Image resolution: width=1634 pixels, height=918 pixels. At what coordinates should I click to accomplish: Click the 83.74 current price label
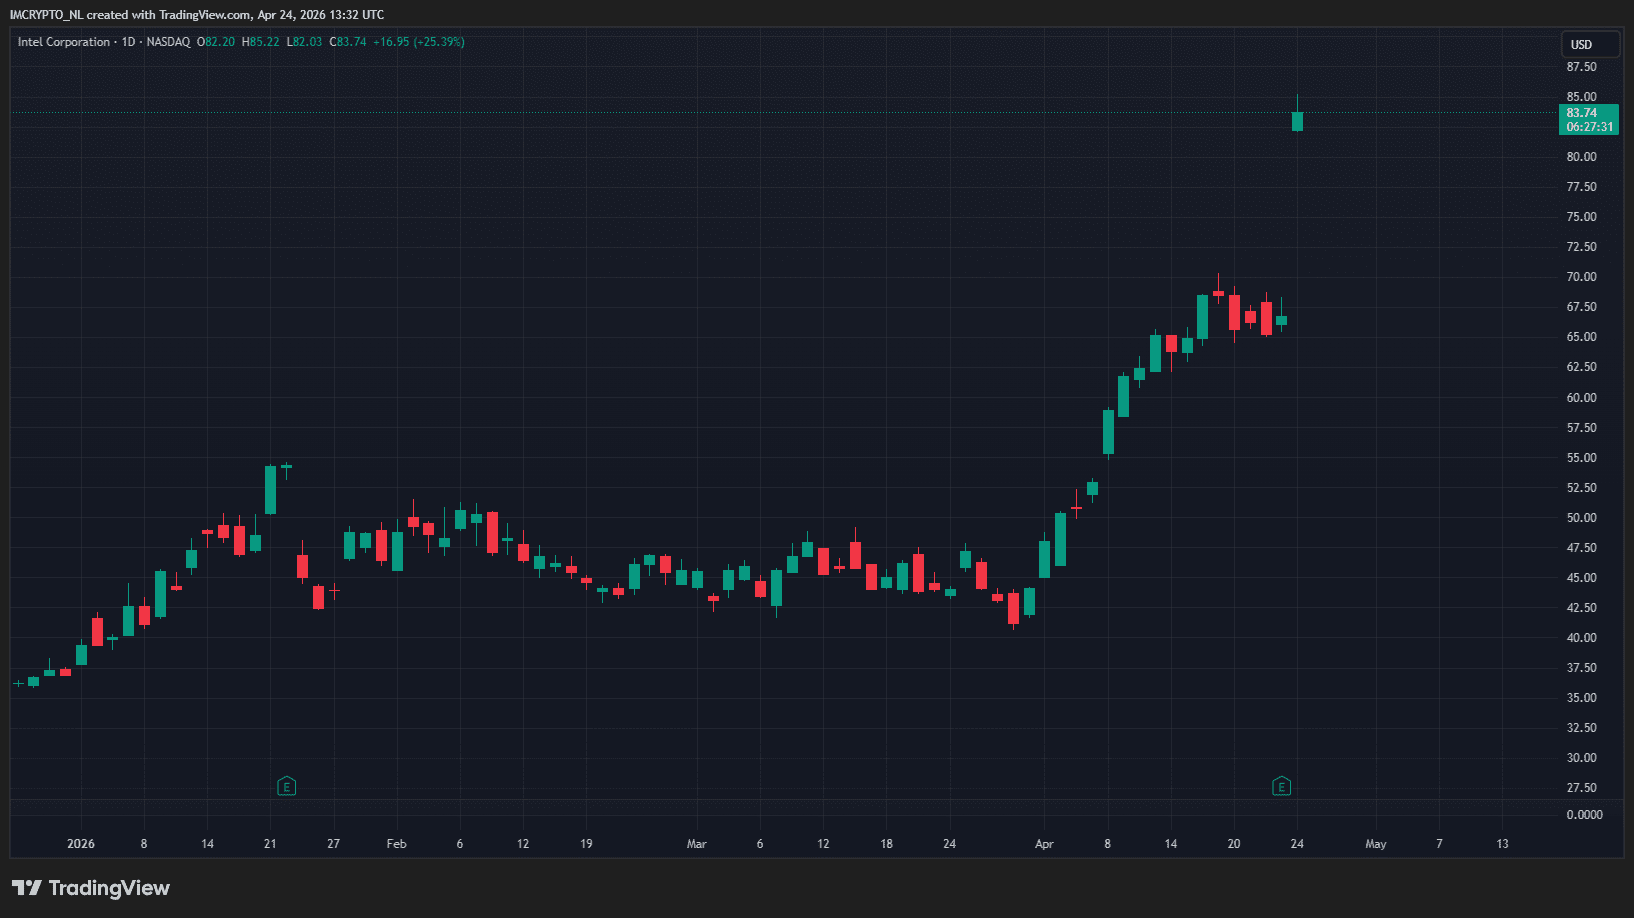(x=1582, y=113)
